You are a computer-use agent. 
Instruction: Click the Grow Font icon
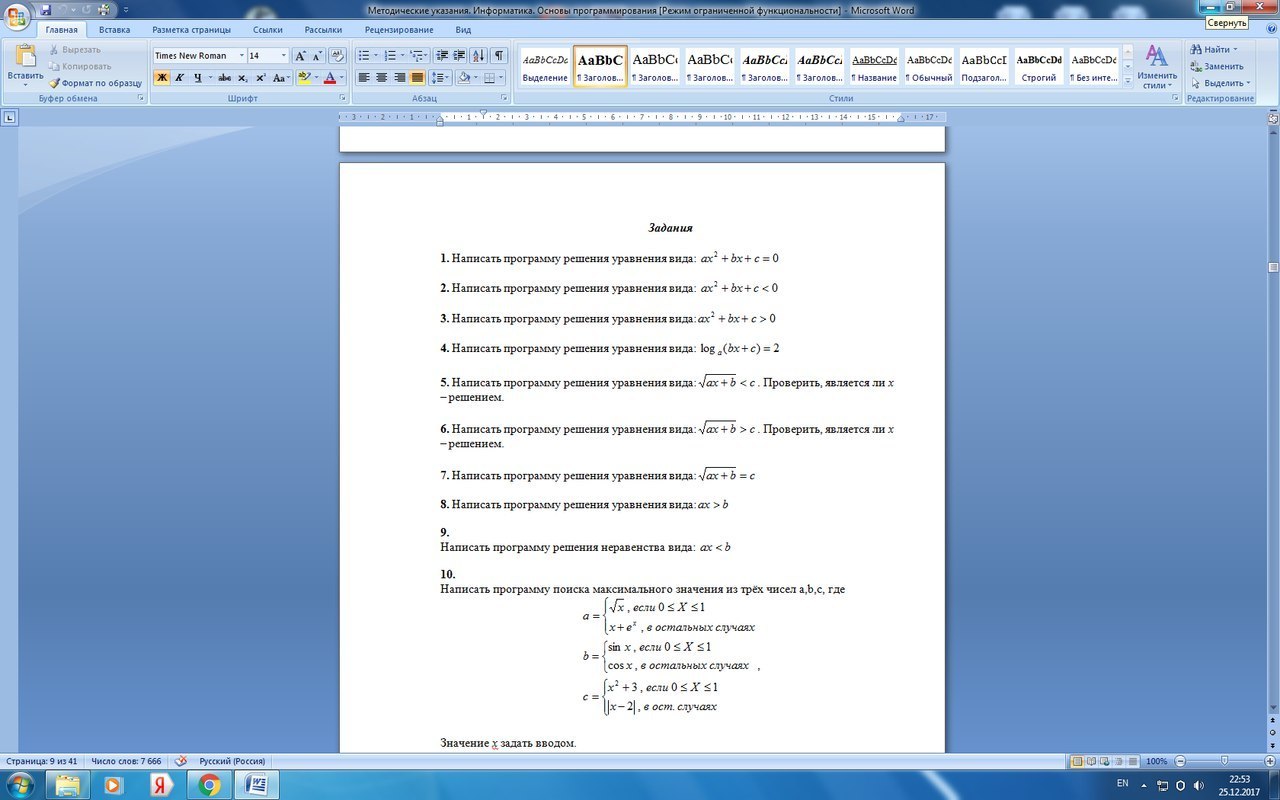(300, 56)
